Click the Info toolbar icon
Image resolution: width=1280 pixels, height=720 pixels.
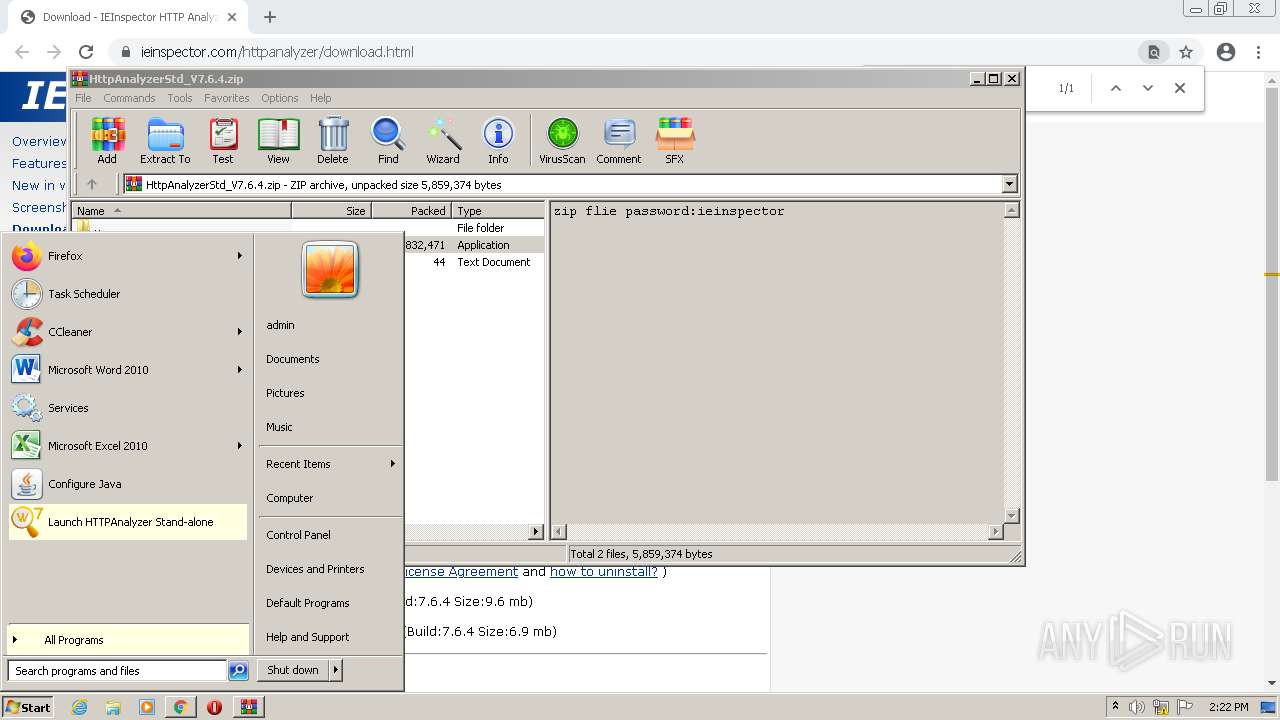coord(498,140)
